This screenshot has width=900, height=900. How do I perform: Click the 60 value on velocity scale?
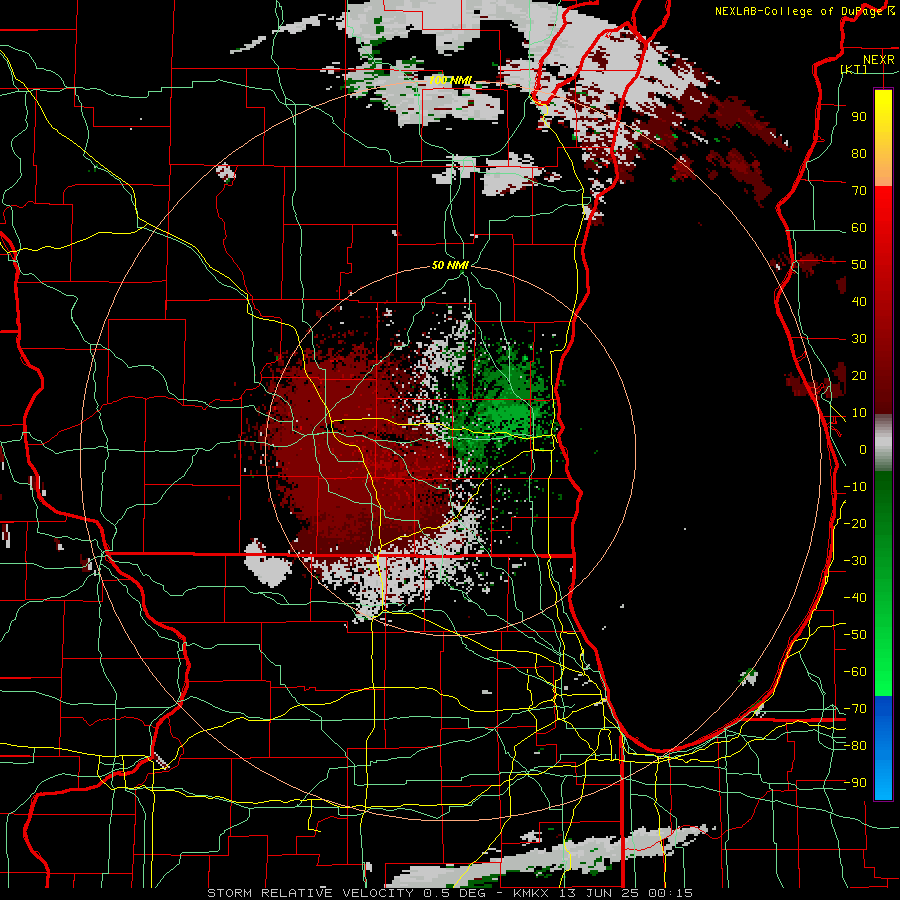tap(859, 227)
